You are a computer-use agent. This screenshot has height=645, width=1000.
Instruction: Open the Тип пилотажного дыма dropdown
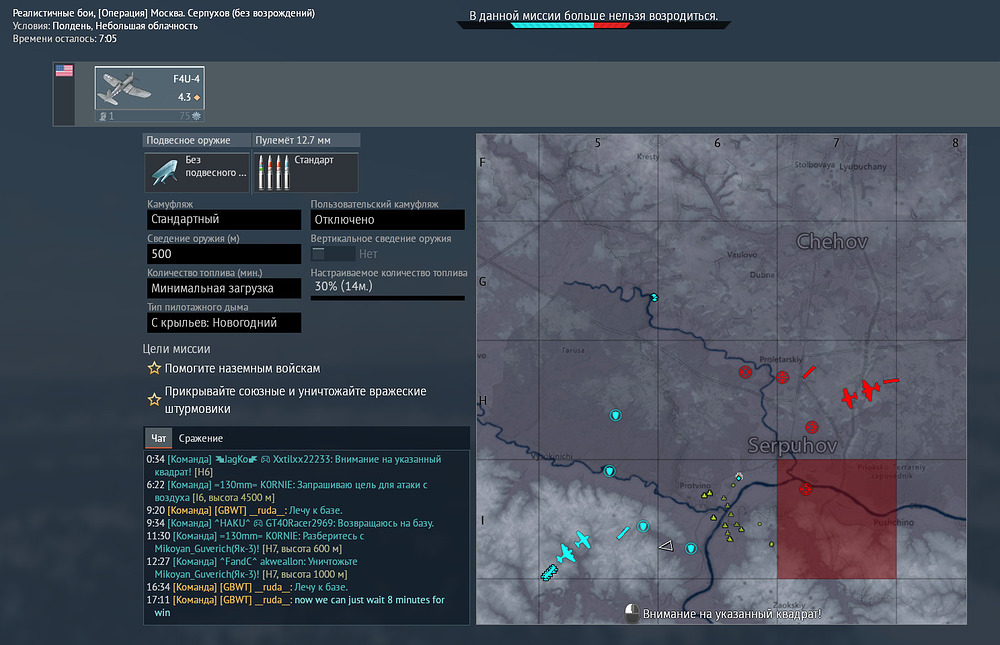224,323
